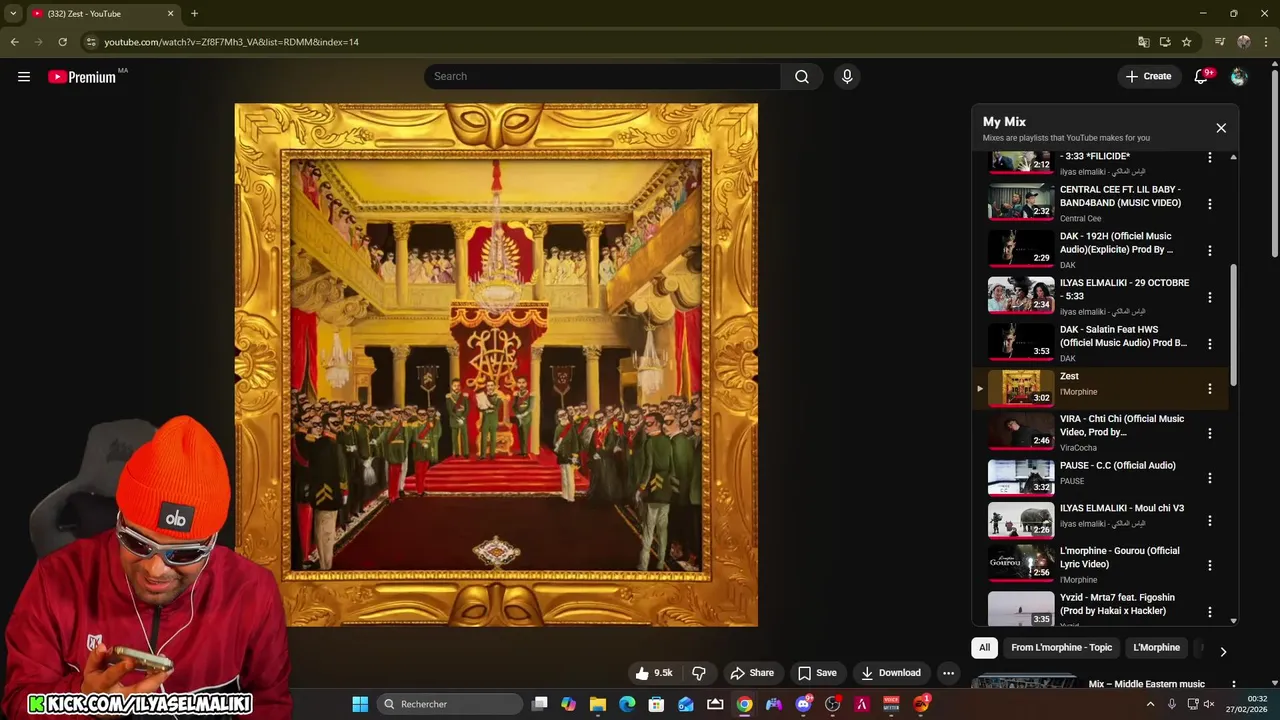Show hidden system tray icons
Screen dimensions: 1280x720
pos(1150,704)
